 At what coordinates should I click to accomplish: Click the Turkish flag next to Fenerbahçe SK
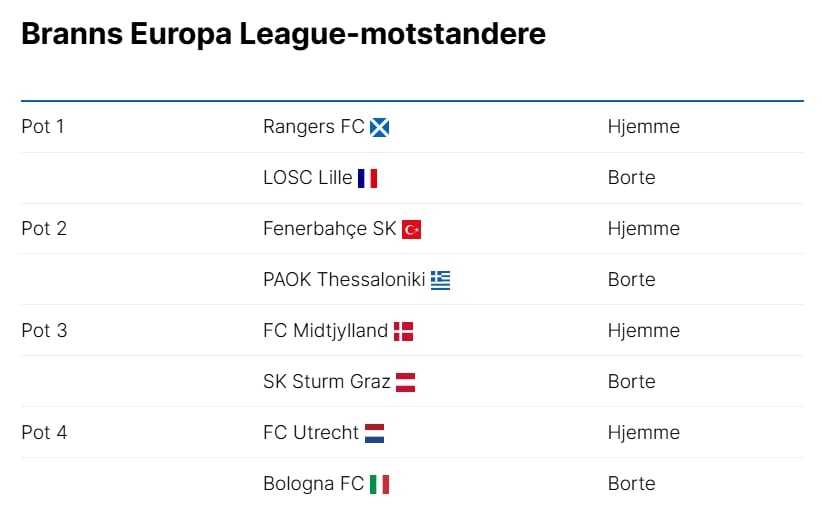pyautogui.click(x=411, y=229)
